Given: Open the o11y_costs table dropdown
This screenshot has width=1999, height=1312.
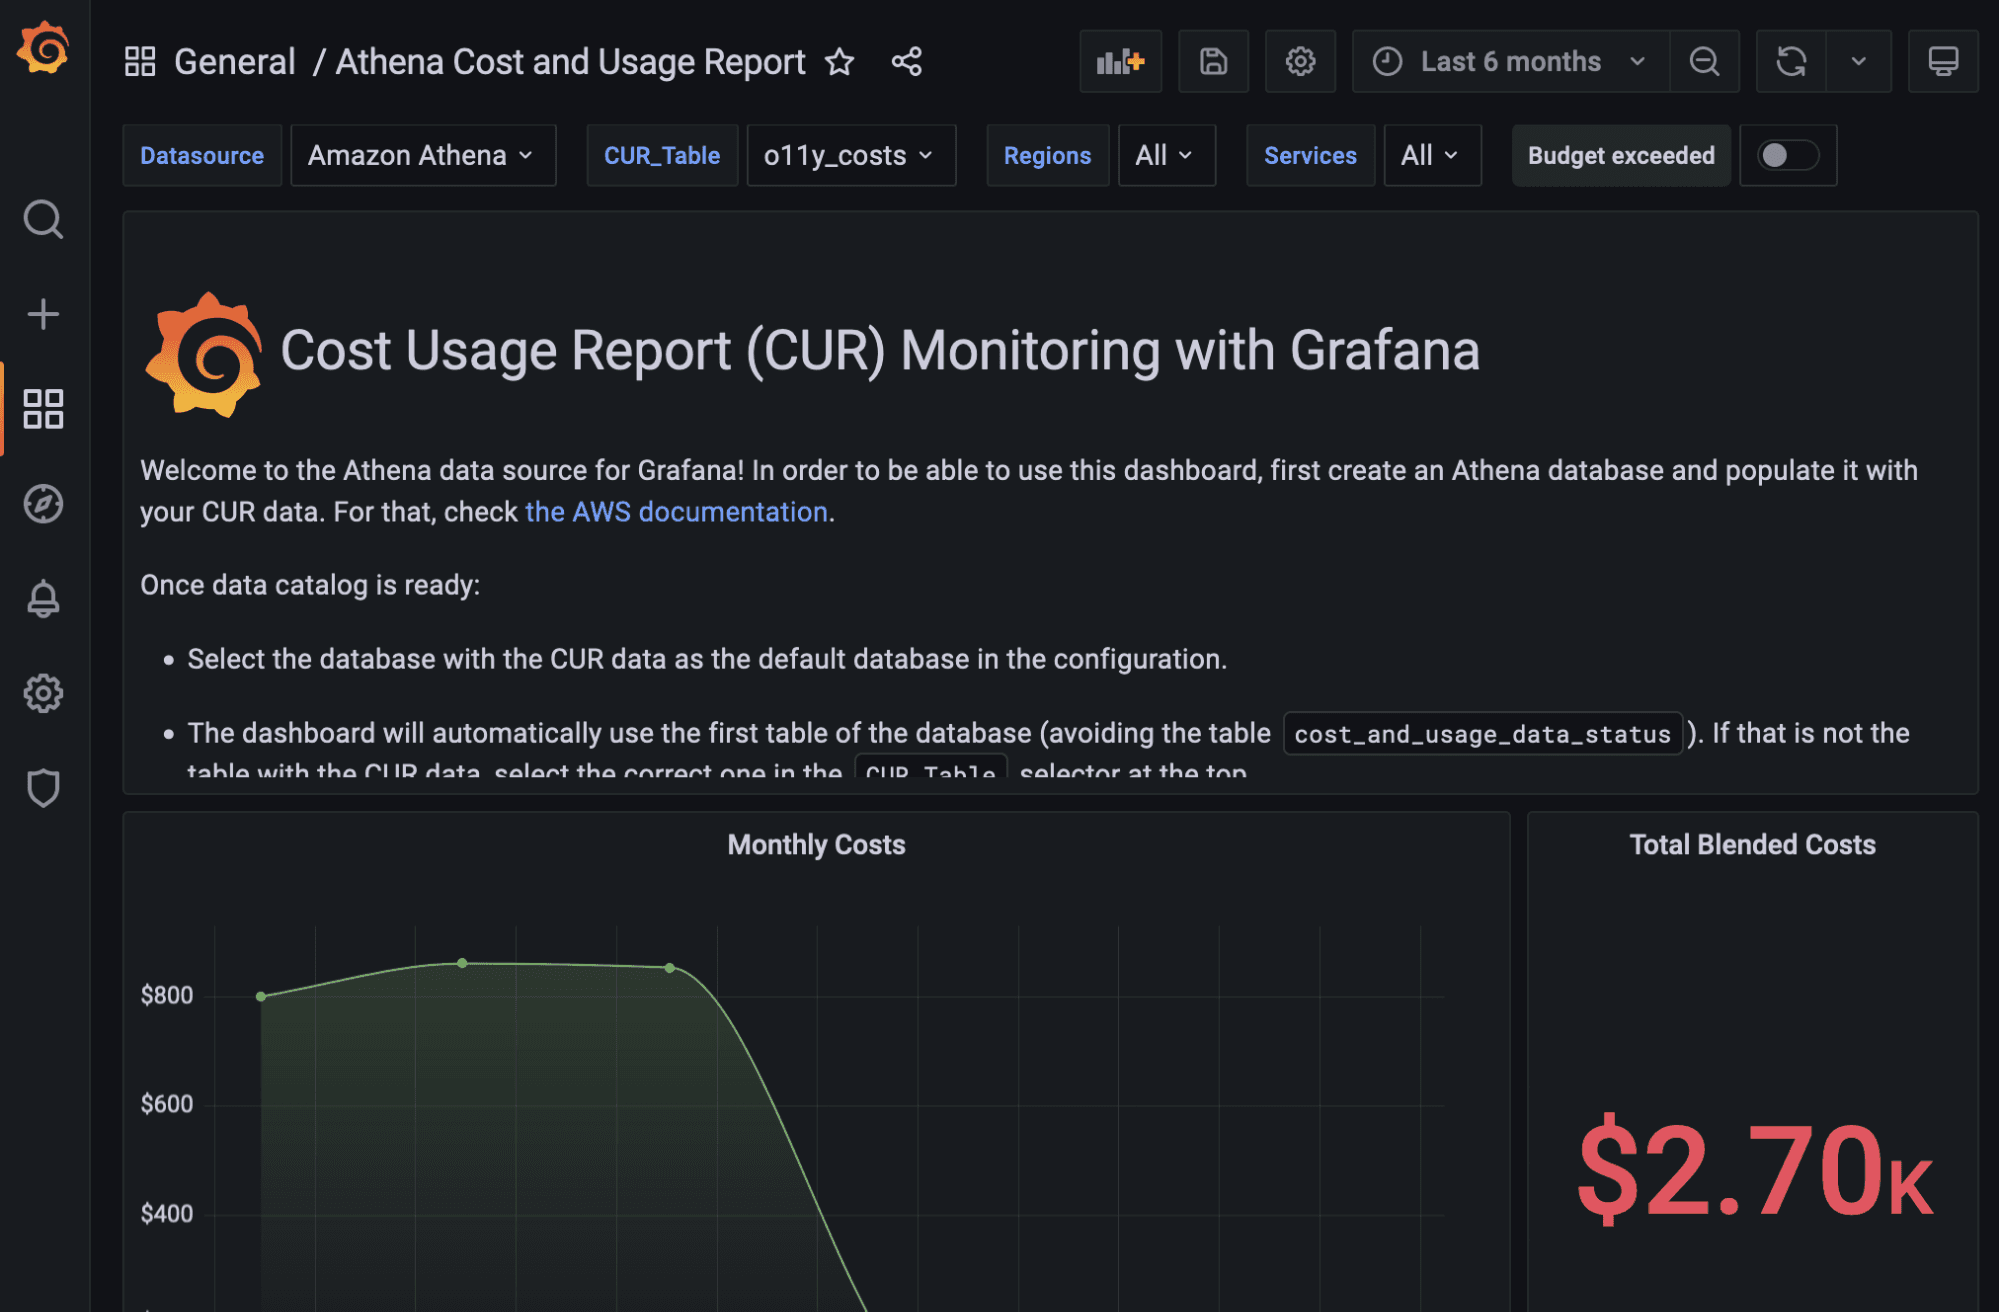Looking at the screenshot, I should pos(849,155).
